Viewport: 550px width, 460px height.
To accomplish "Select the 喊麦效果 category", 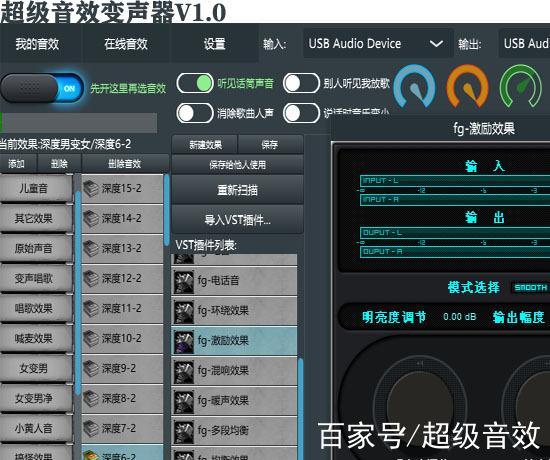I will click(36, 338).
